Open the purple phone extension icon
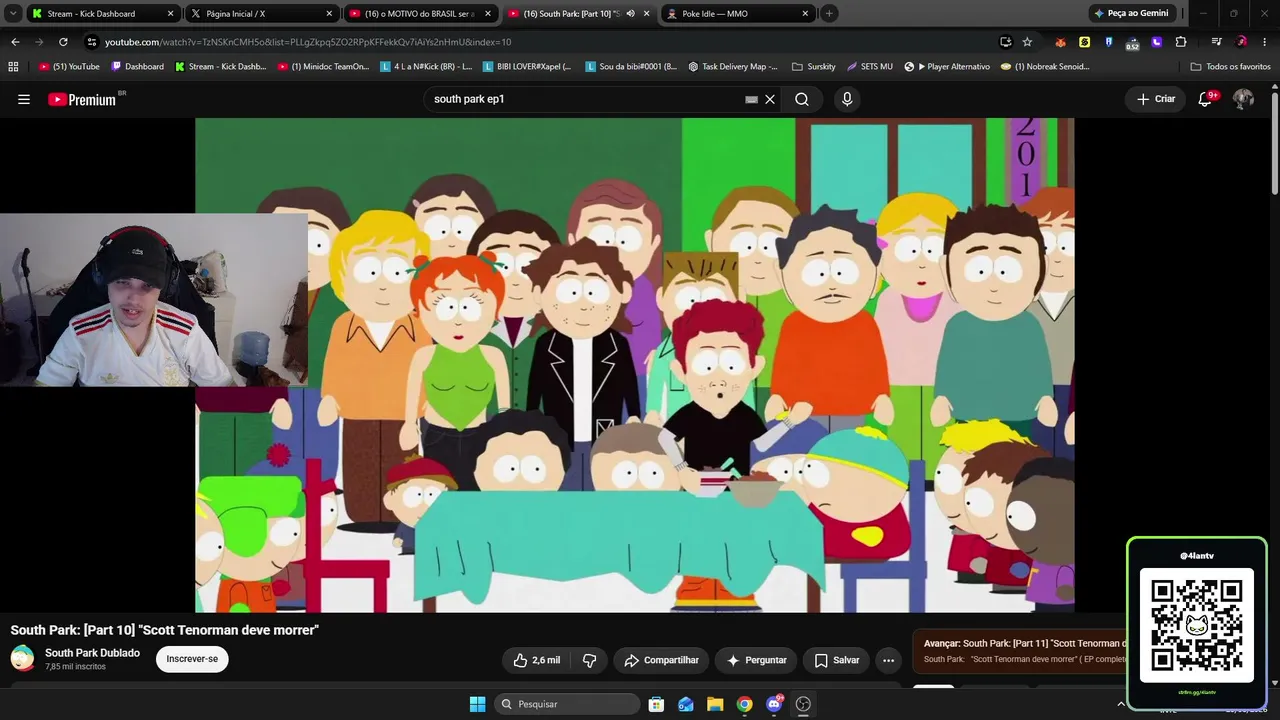This screenshot has height=720, width=1280. coord(1157,42)
